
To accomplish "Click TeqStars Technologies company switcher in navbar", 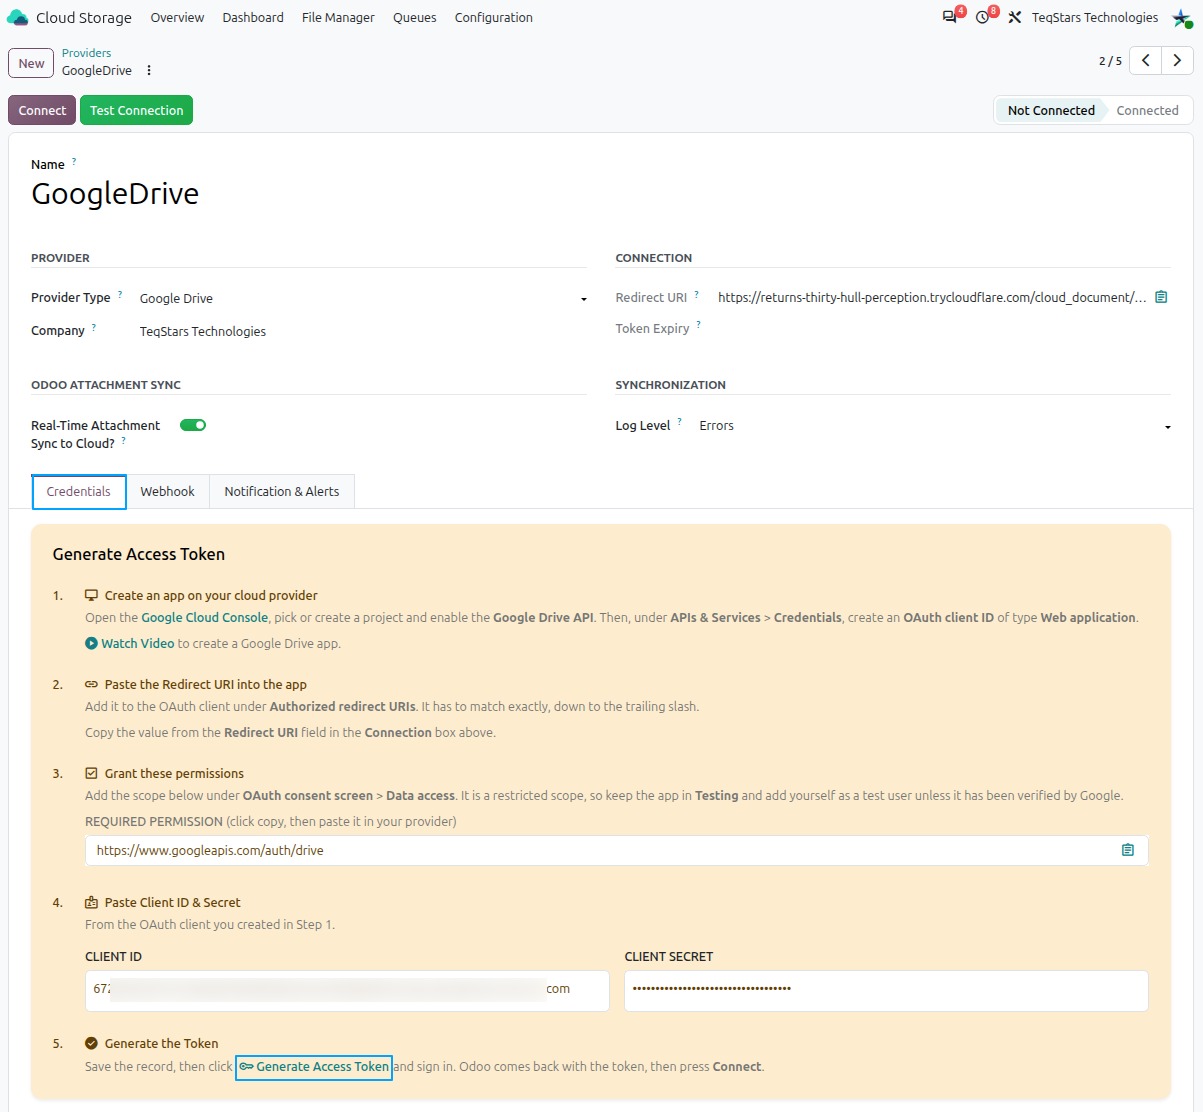I will pyautogui.click(x=1095, y=17).
